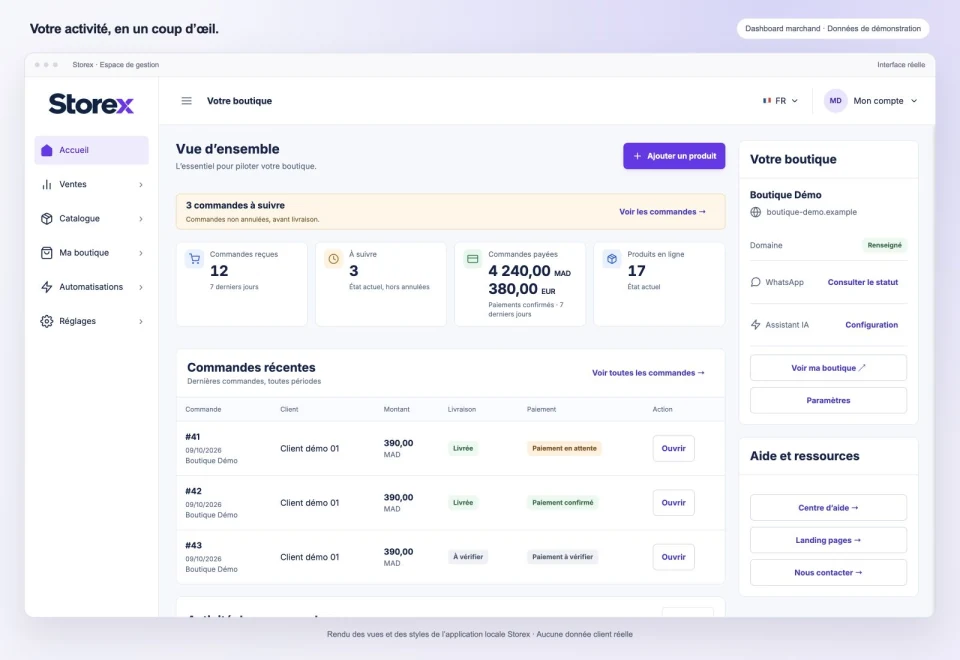Click the cube icon in Produits en ligne

pyautogui.click(x=612, y=259)
